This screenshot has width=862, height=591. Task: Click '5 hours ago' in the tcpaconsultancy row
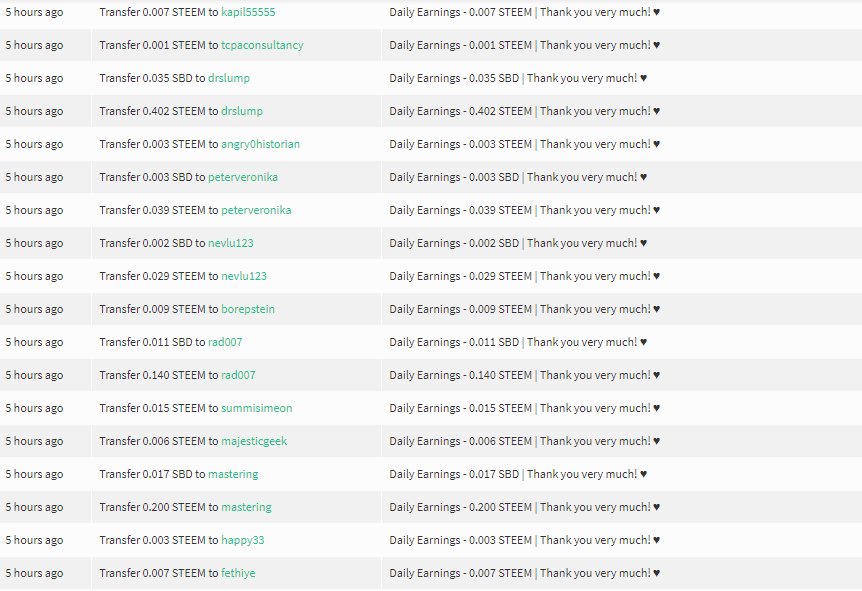(34, 45)
